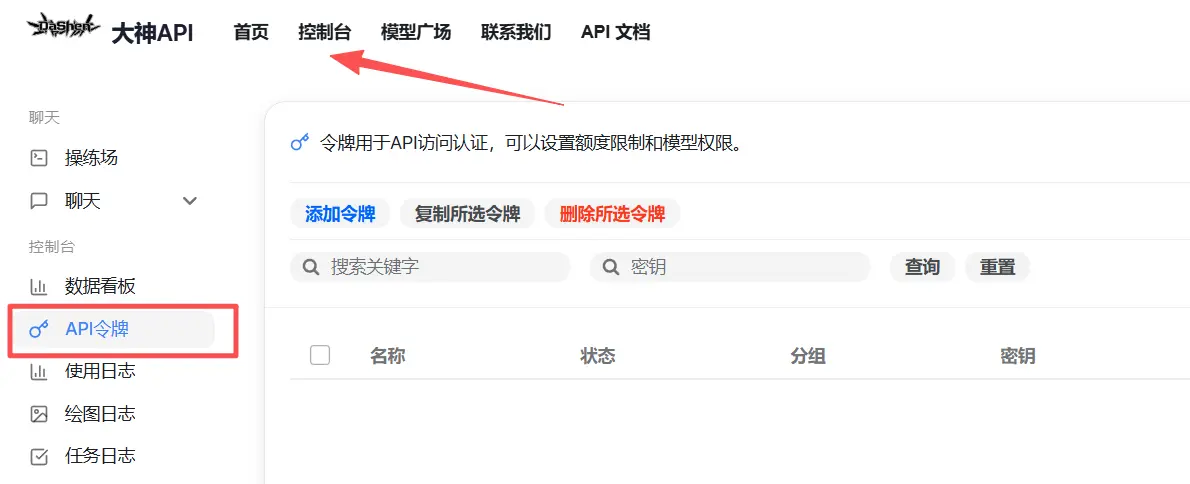Focus the 搜索关键字 search field
Image resolution: width=1190 pixels, height=484 pixels.
[x=440, y=267]
